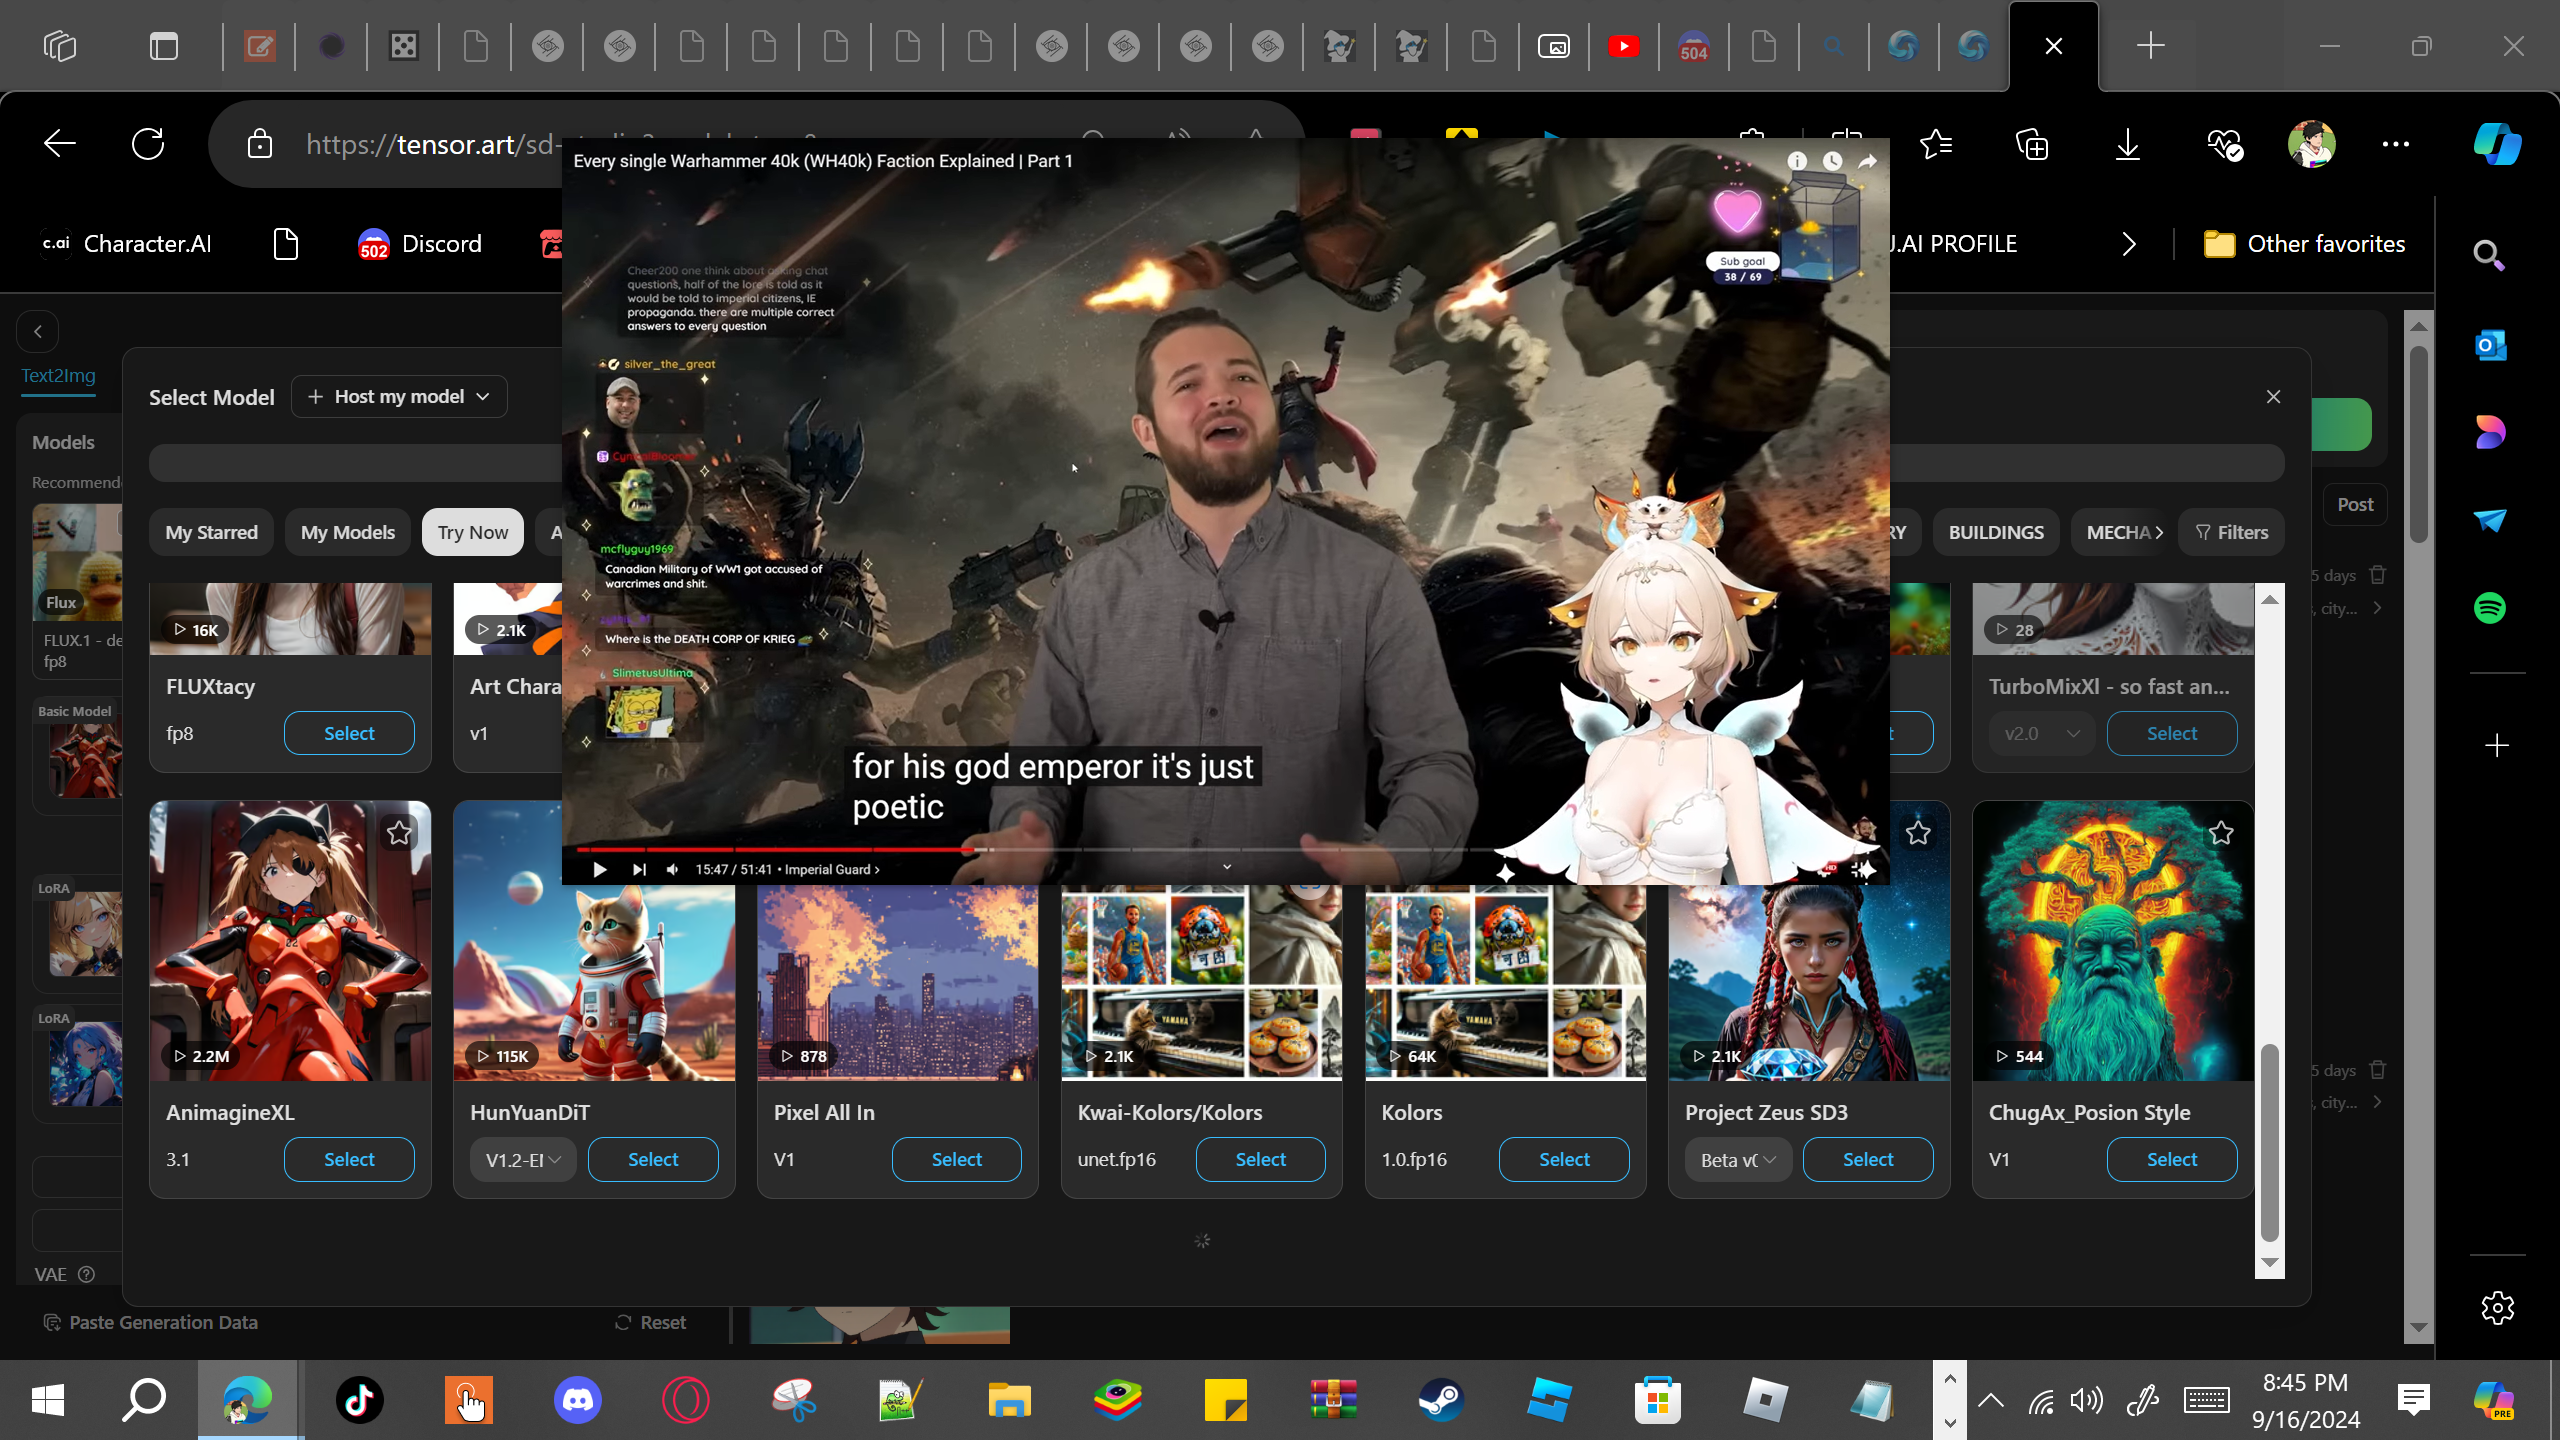Expand the first 5 days history entry
Image resolution: width=2560 pixels, height=1440 pixels.
click(2377, 608)
